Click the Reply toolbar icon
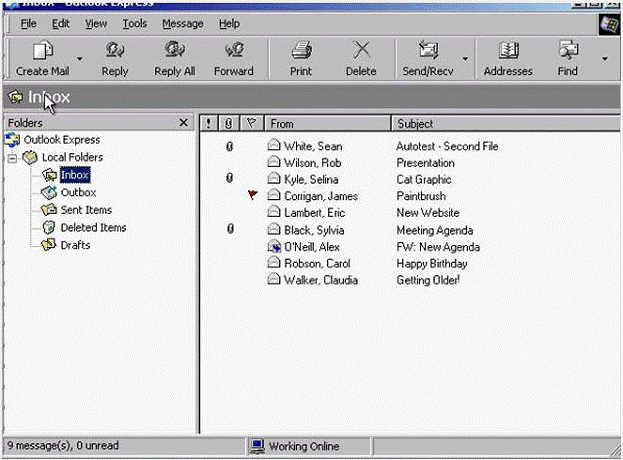623x460 pixels. click(x=115, y=51)
